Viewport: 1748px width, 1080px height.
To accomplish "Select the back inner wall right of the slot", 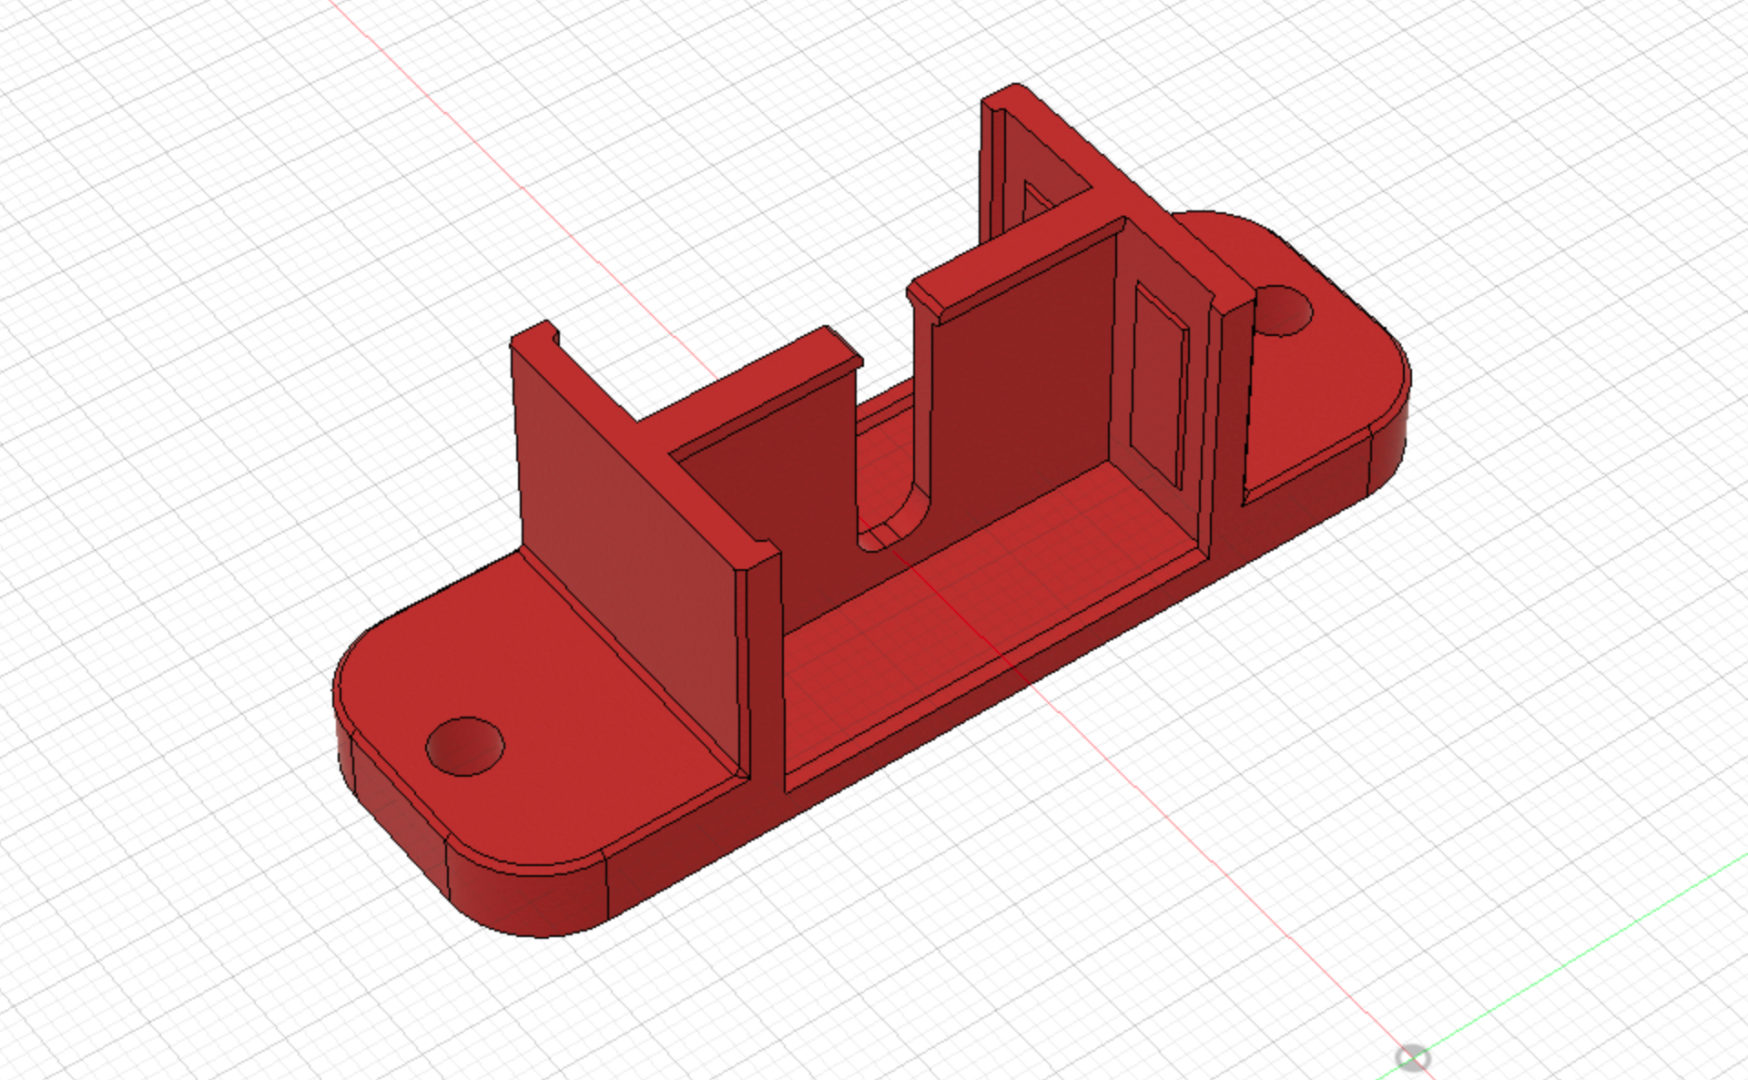I will pos(1020,400).
